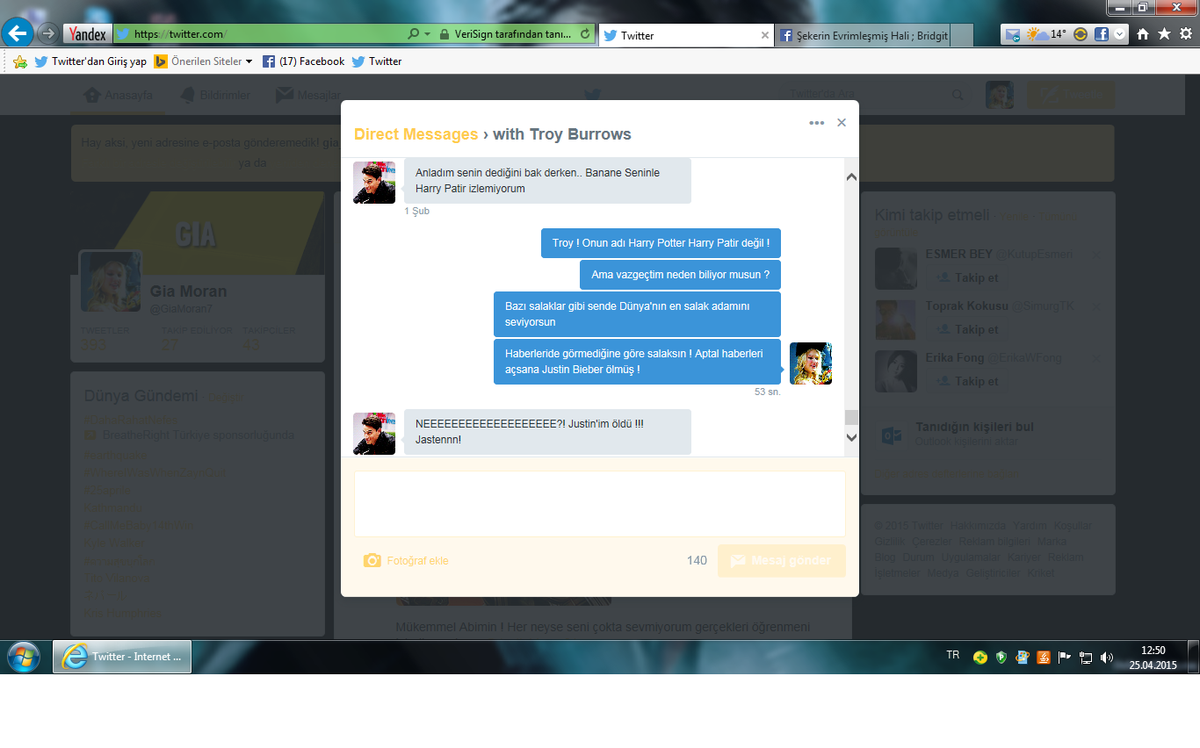Click the browser forward arrow
The width and height of the screenshot is (1200, 748).
click(47, 34)
